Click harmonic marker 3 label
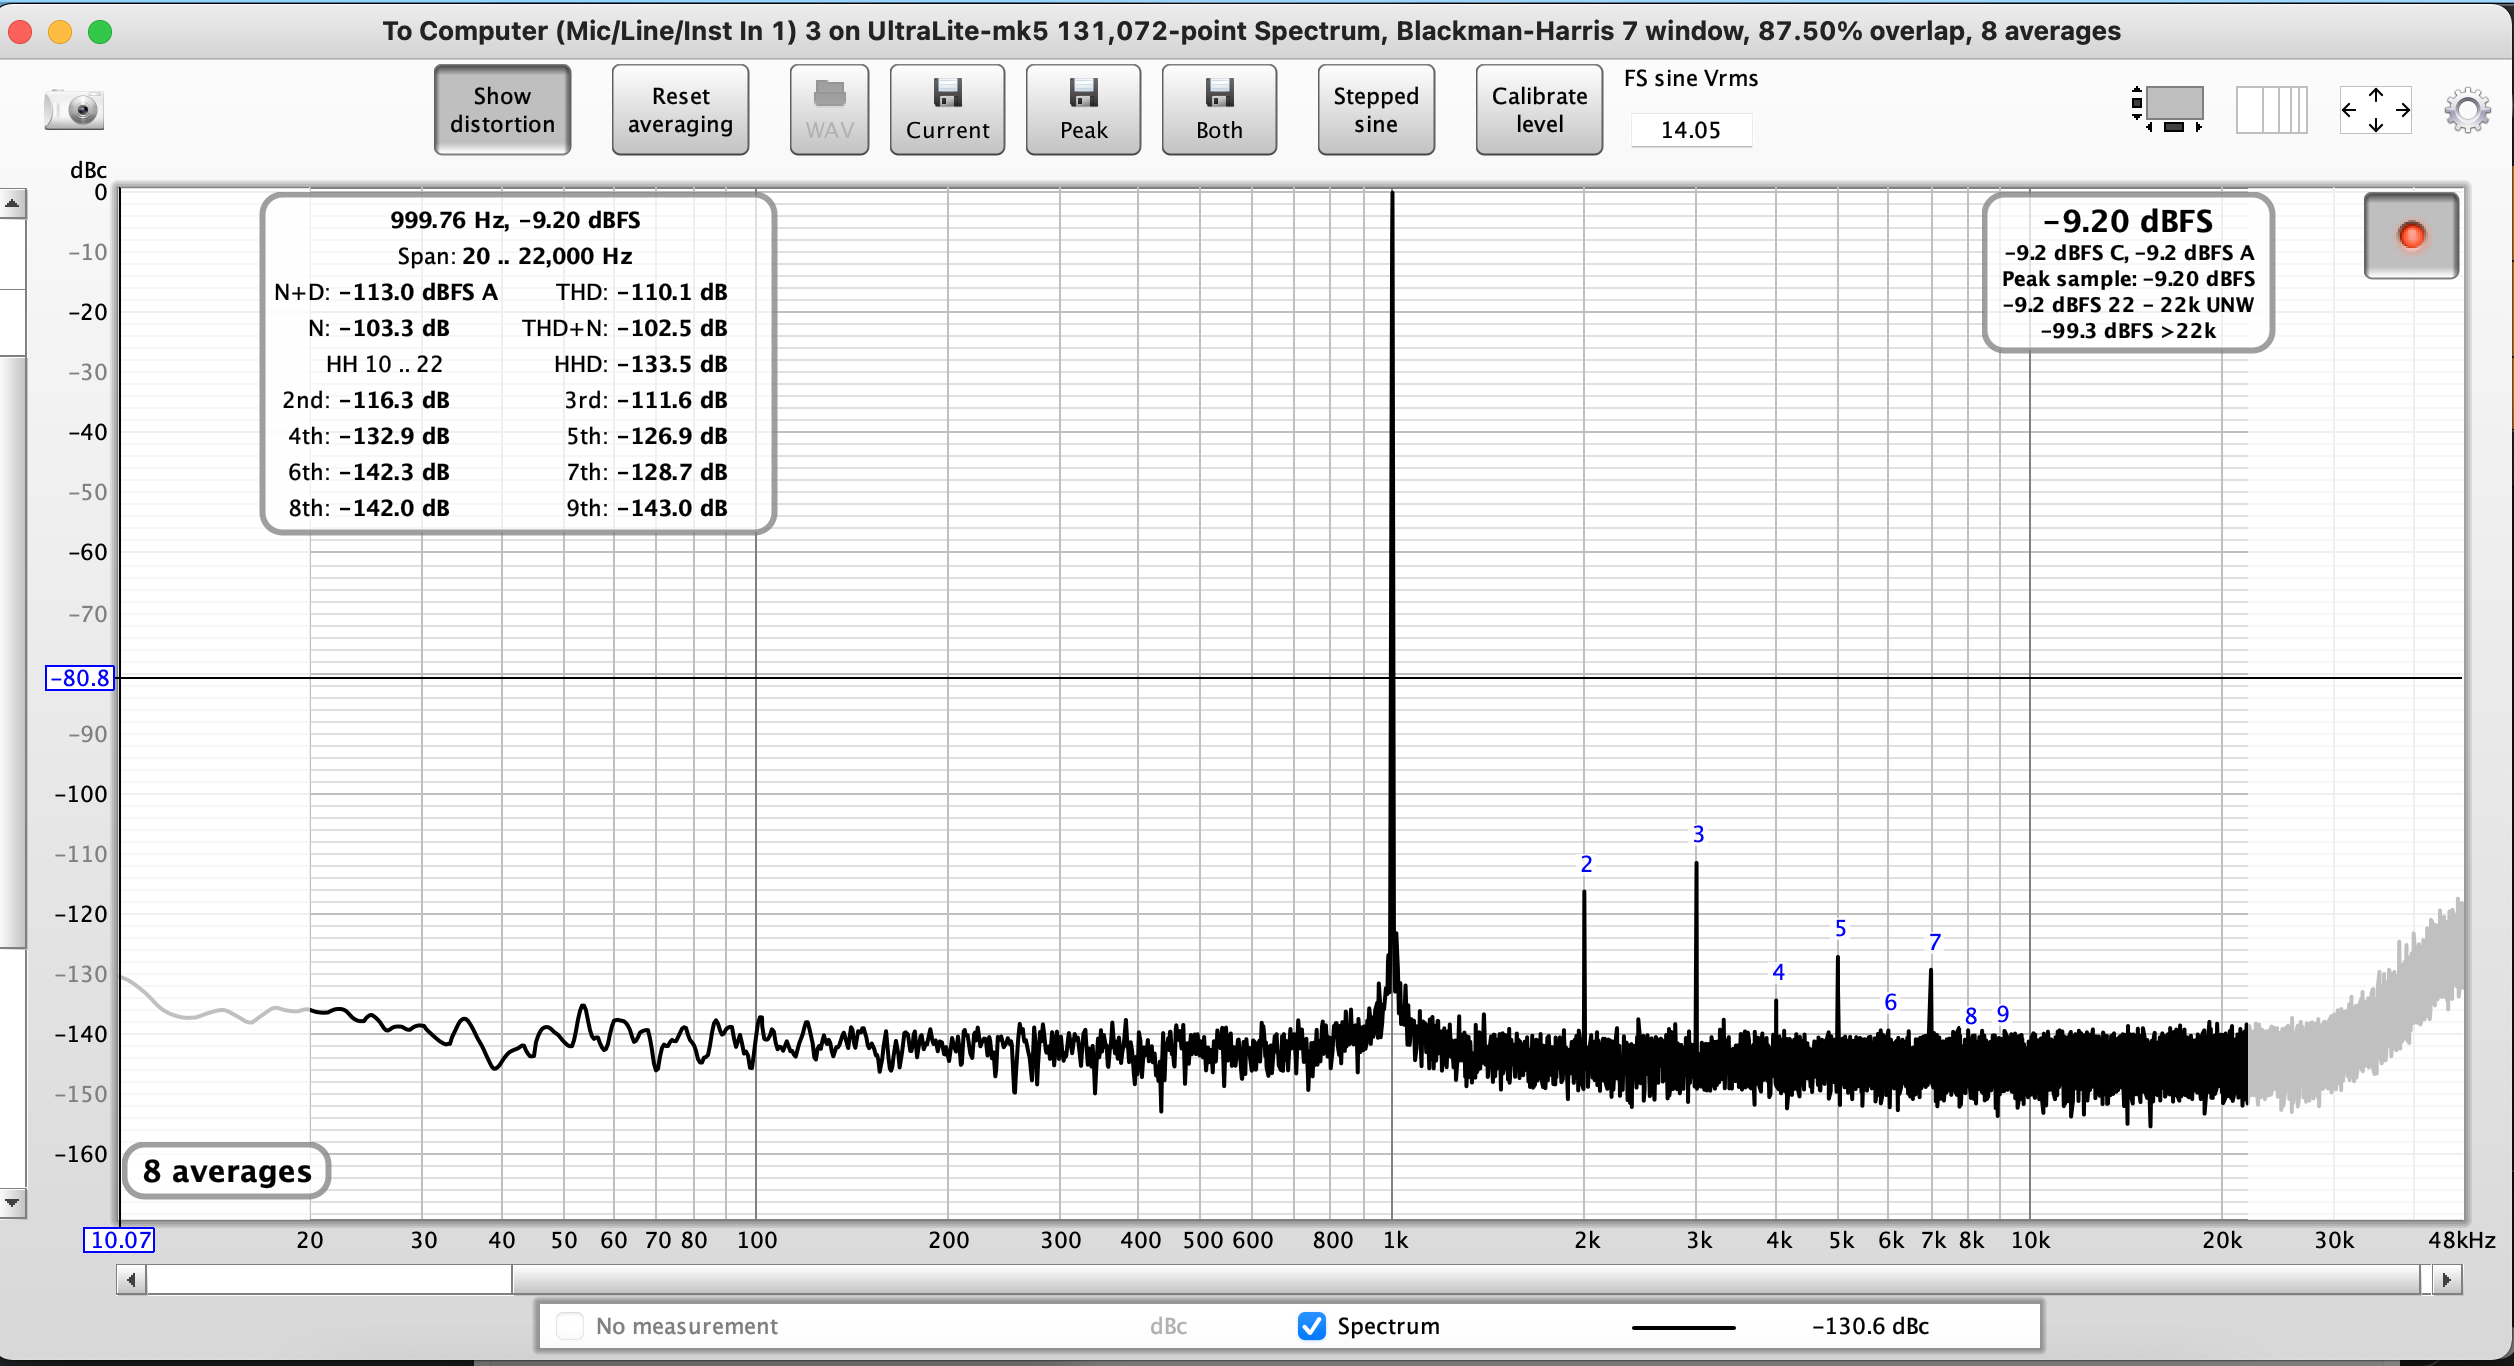Viewport: 2514px width, 1366px height. [1698, 834]
